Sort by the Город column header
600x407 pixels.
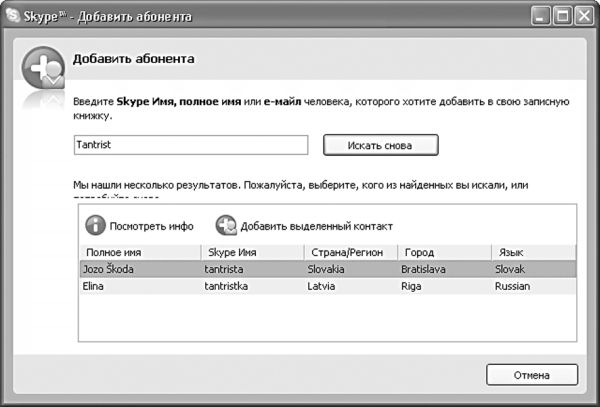[x=445, y=252]
